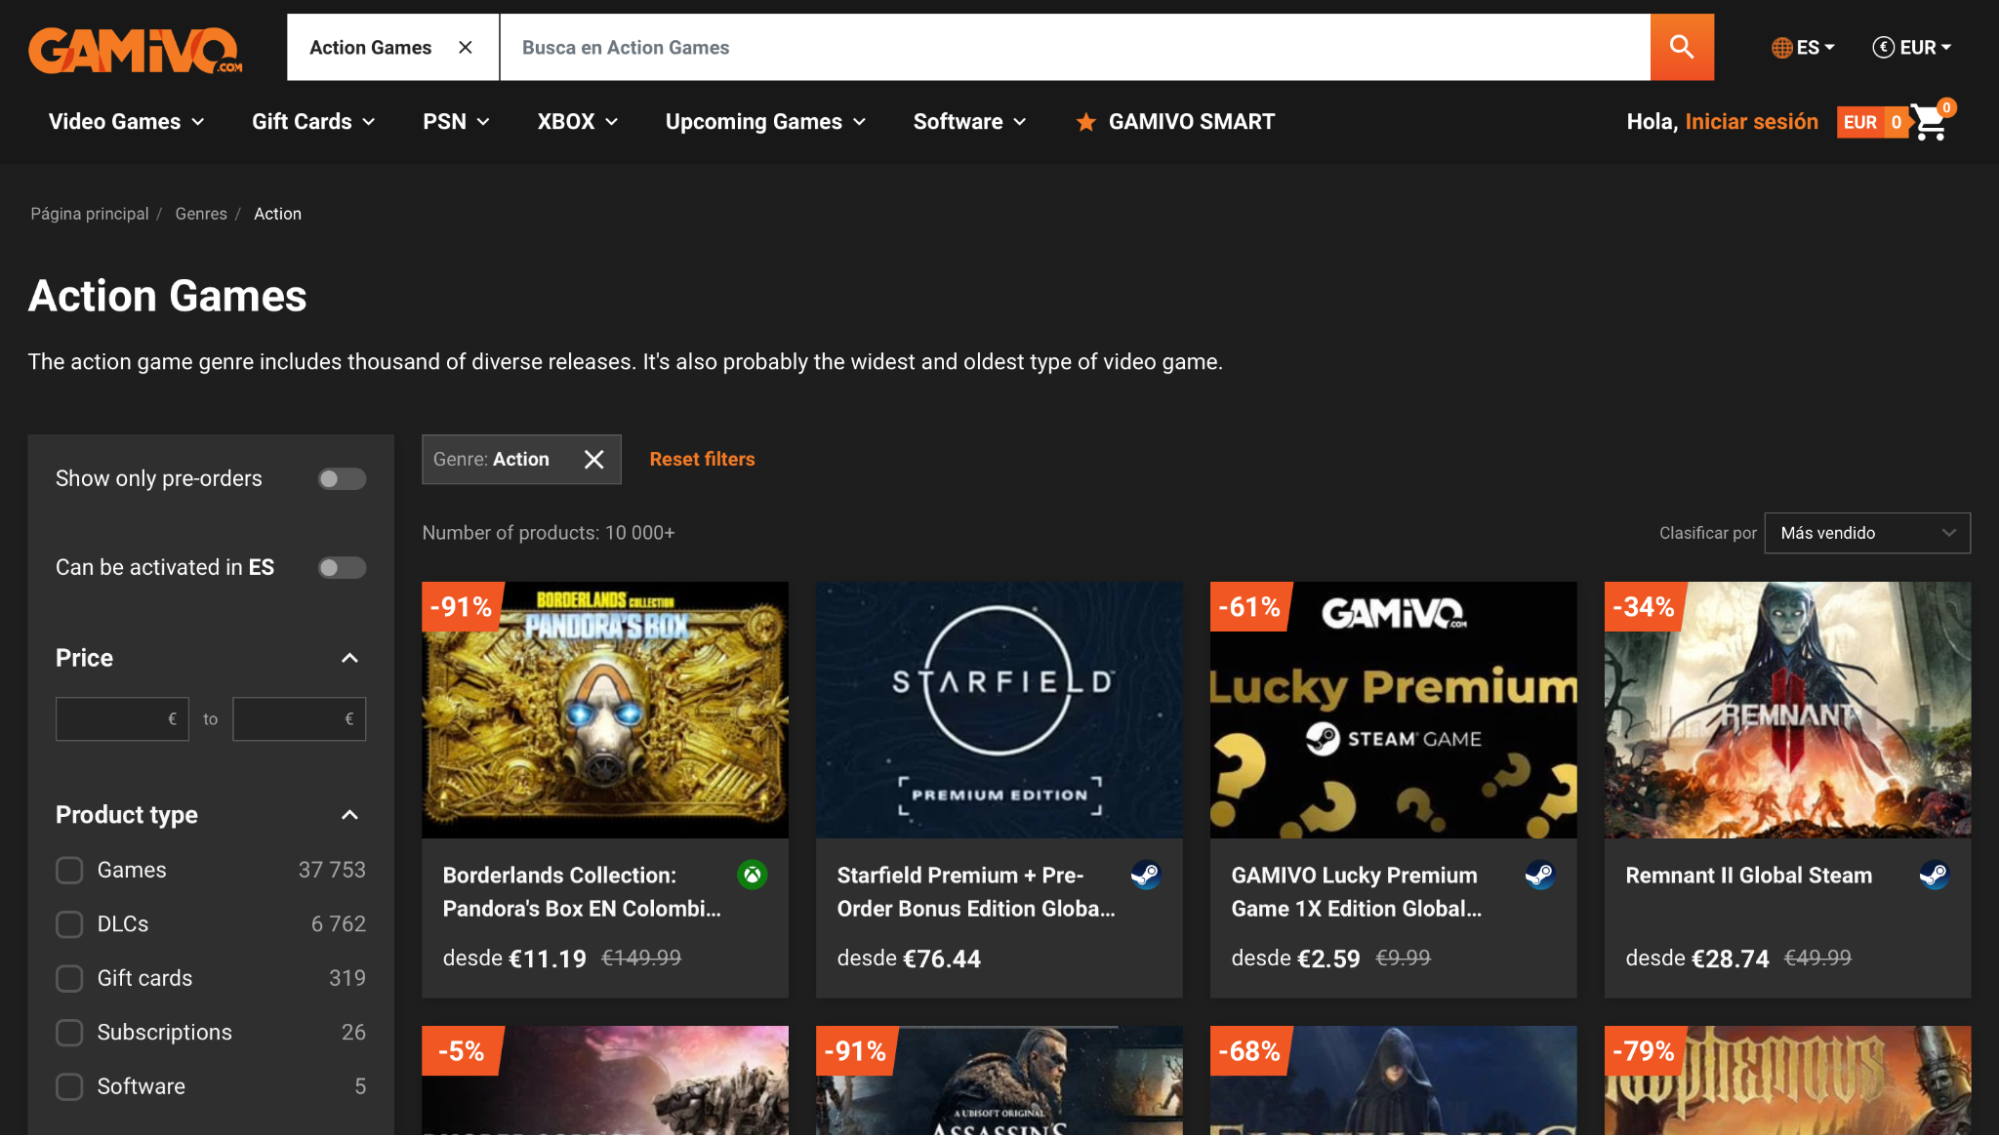Screen dimensions: 1999x1136
Task: Open the Borderlands Pandora's Box cover image
Action: (x=605, y=710)
